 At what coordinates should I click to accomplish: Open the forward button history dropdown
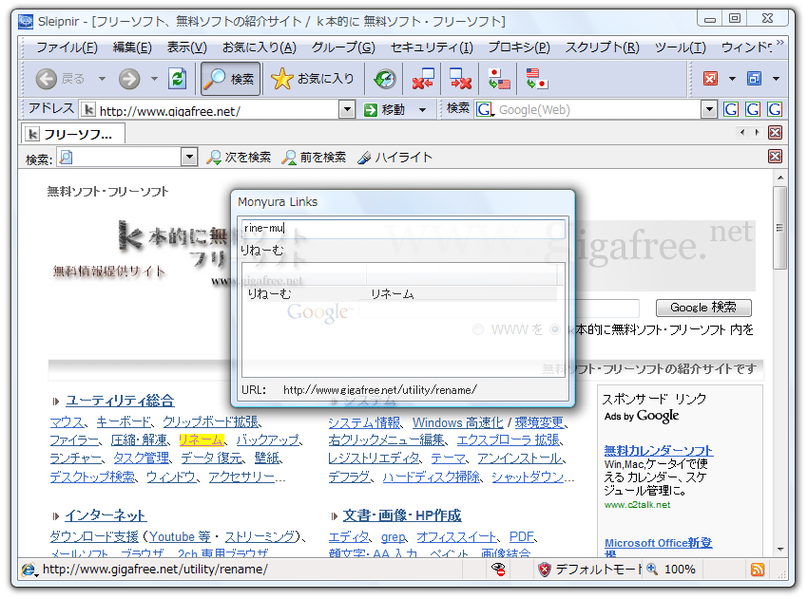(154, 79)
